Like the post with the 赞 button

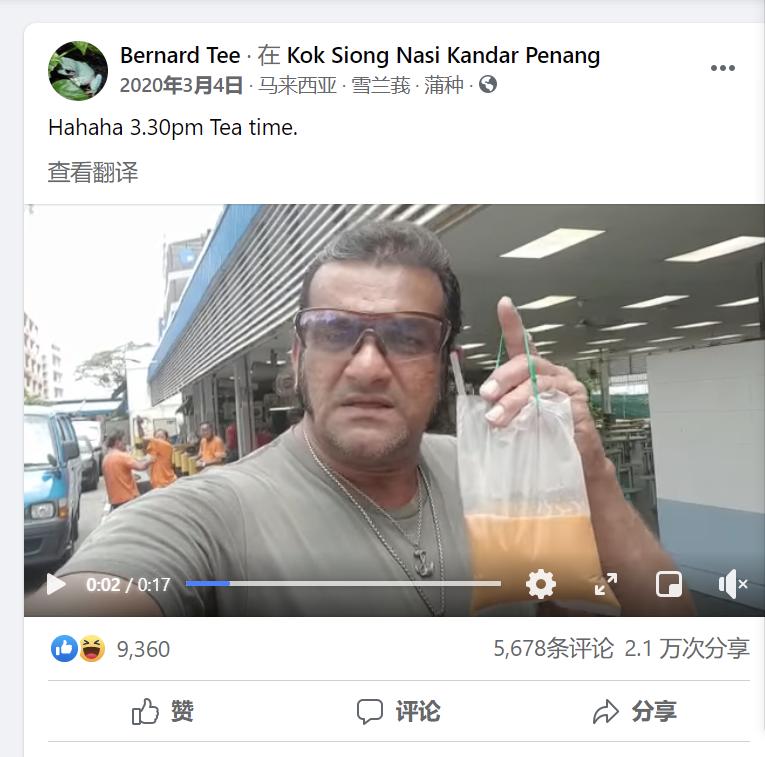pos(163,712)
